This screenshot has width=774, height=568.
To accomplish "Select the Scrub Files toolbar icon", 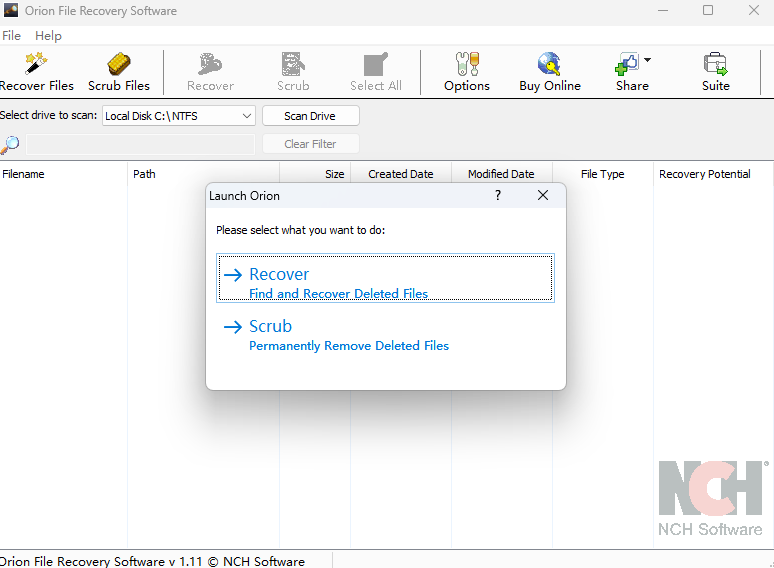I will point(119,64).
